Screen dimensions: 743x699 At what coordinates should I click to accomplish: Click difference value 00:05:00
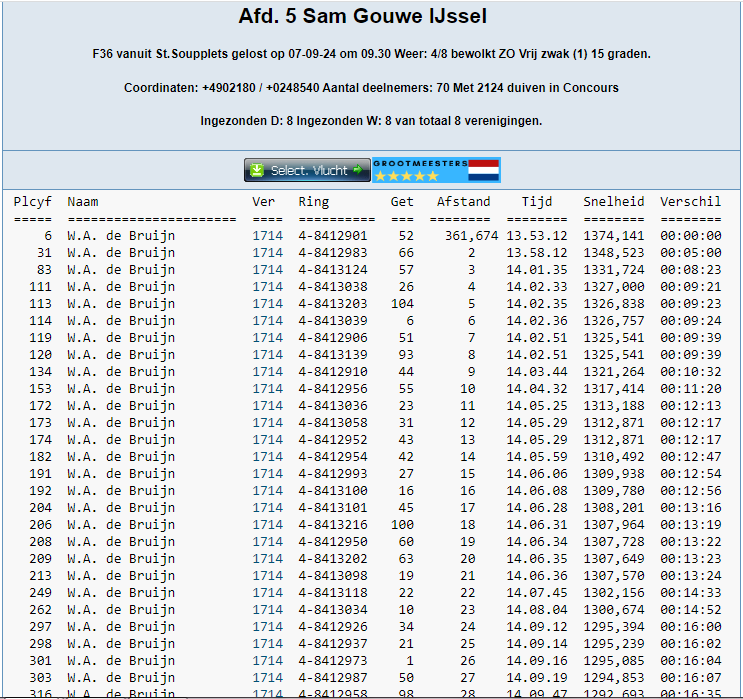690,253
